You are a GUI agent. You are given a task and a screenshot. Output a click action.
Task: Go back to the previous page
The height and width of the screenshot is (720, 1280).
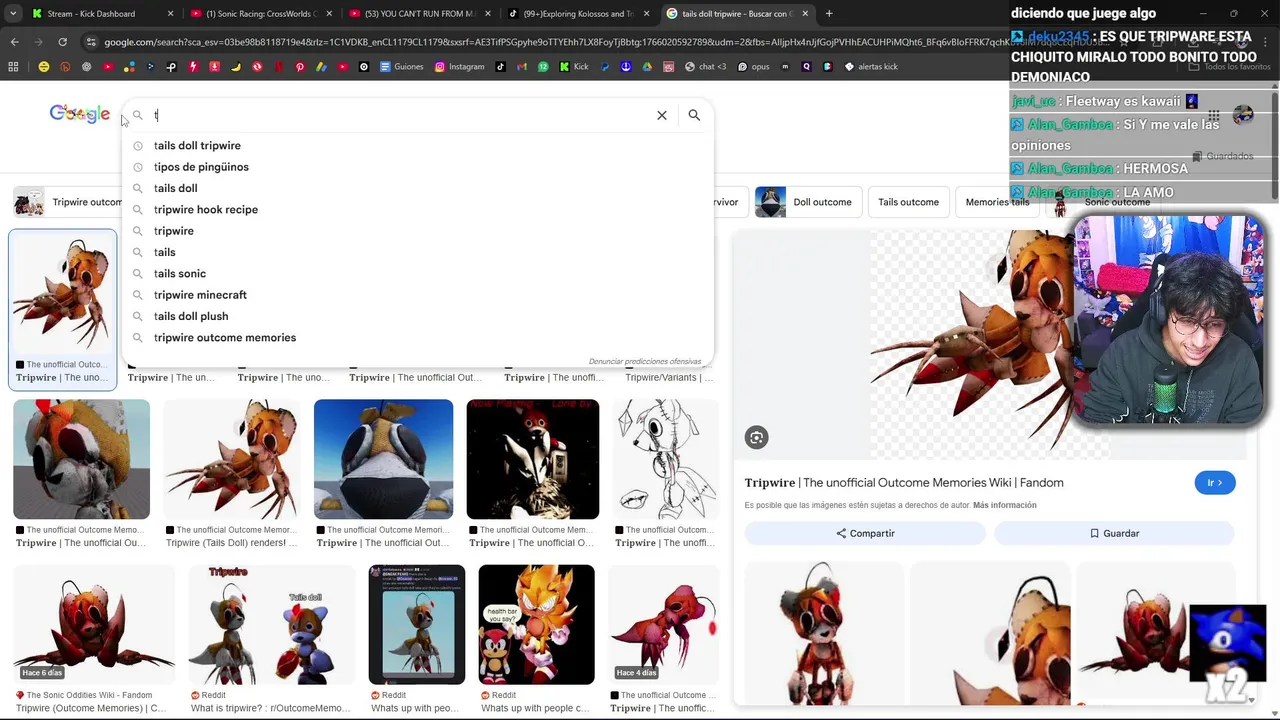[x=14, y=42]
